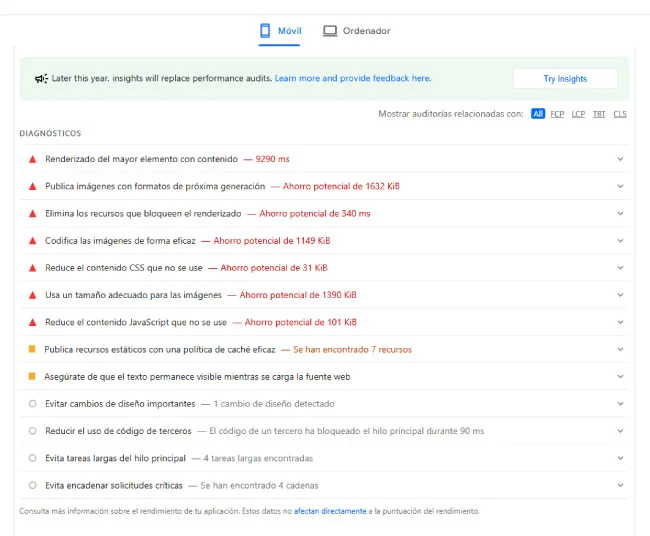Click the 9290 ms value text
Viewport: 650px width, 536px height.
pyautogui.click(x=272, y=159)
